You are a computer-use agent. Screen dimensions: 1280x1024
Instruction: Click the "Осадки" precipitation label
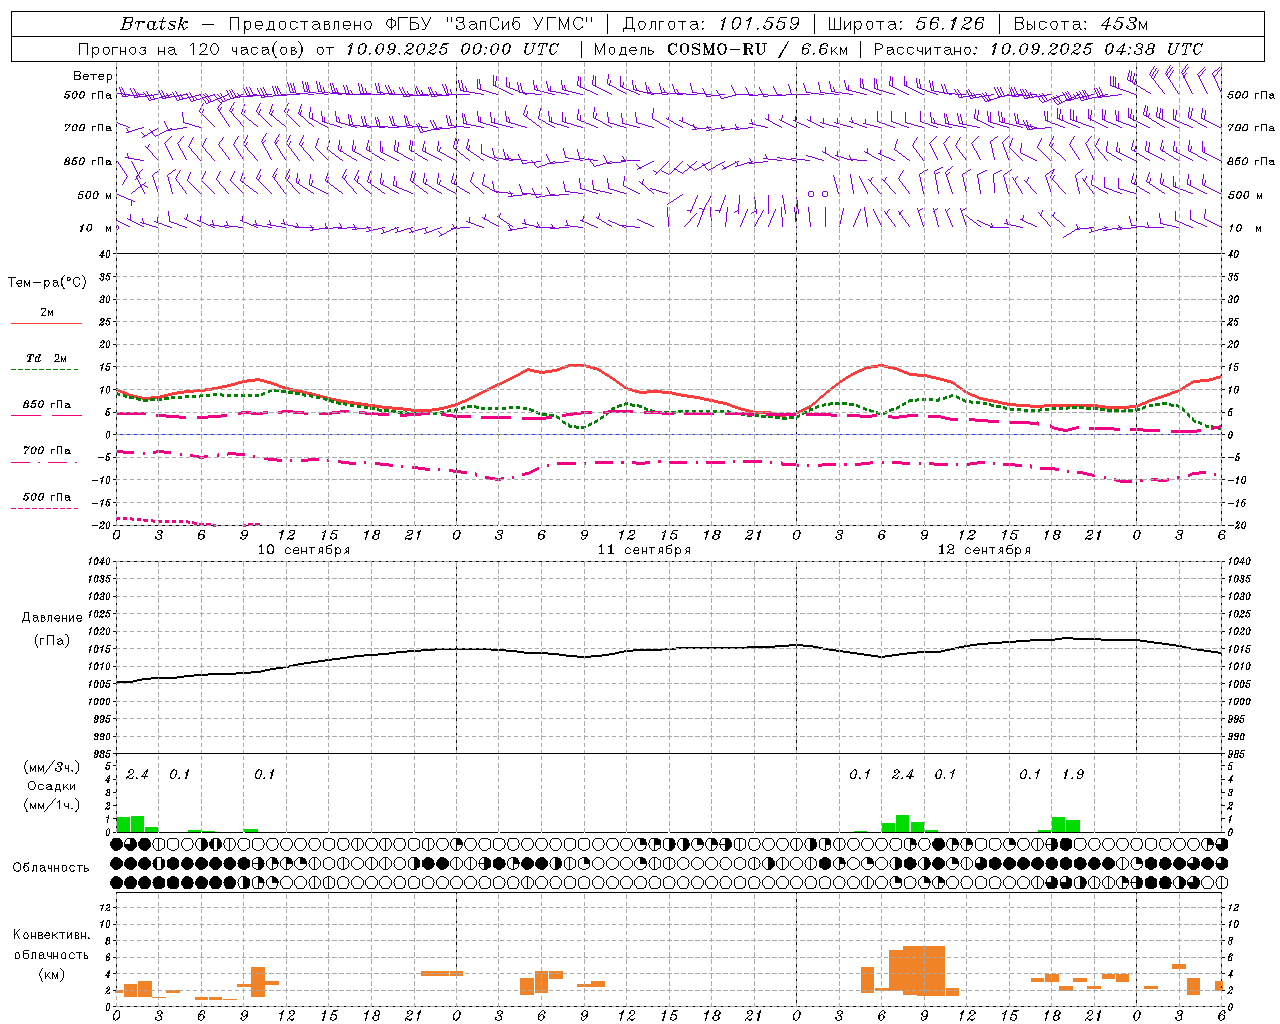point(52,786)
